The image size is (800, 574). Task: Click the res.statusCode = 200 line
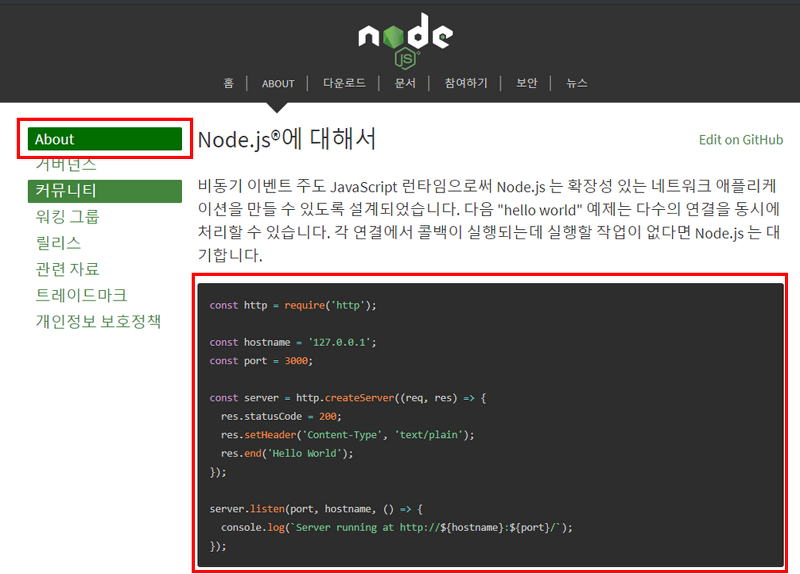click(281, 416)
